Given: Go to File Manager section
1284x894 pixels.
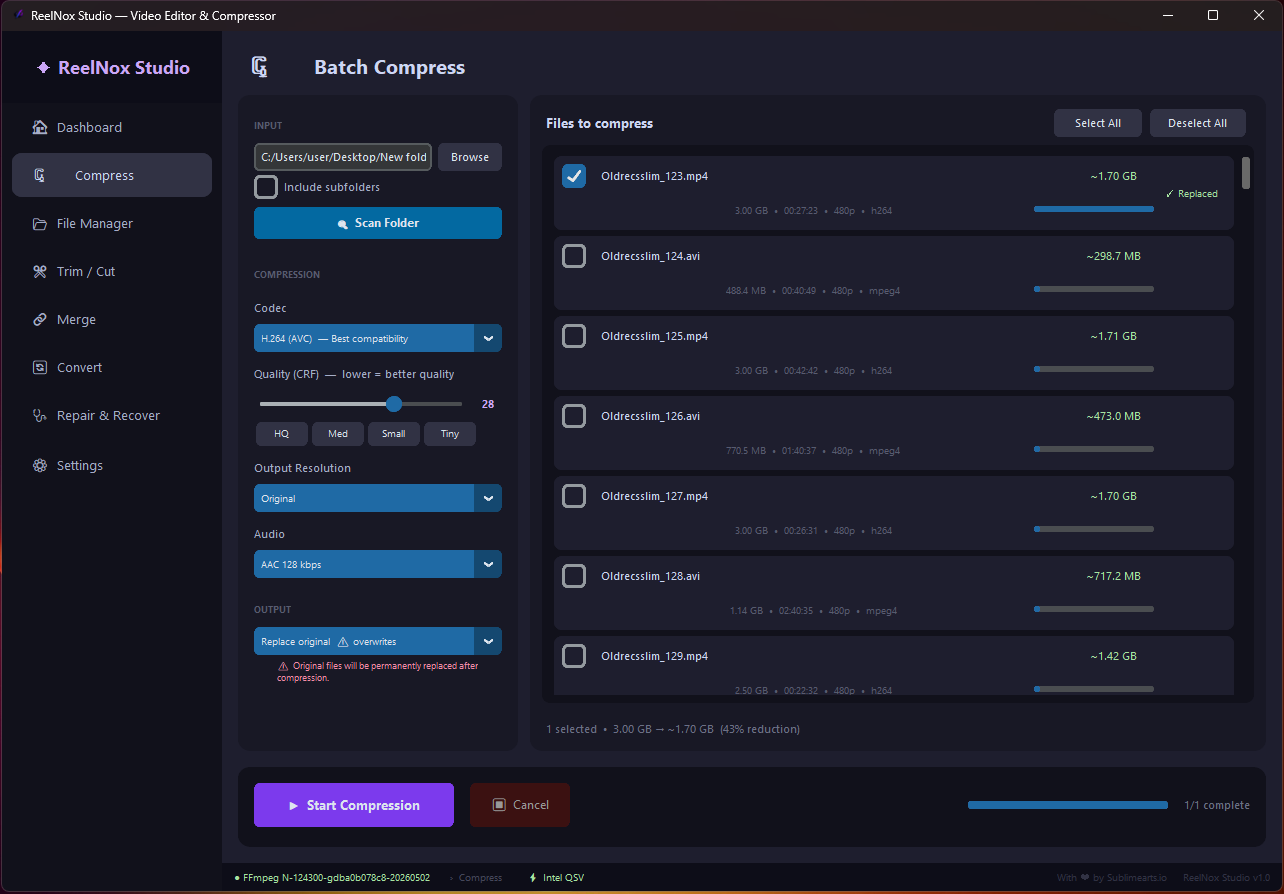Looking at the screenshot, I should pos(112,223).
